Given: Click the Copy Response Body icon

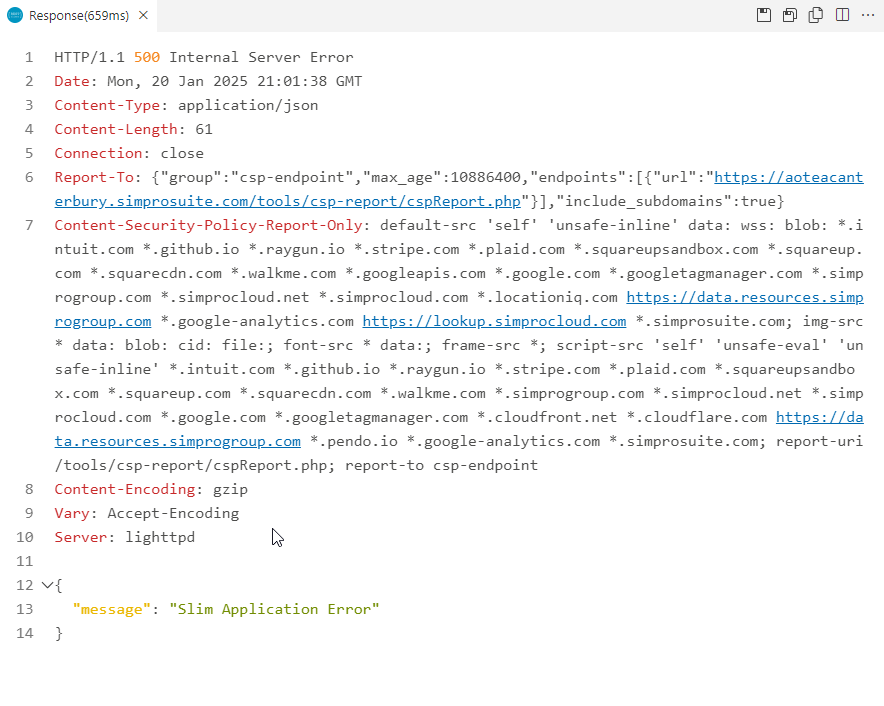Looking at the screenshot, I should coord(816,15).
